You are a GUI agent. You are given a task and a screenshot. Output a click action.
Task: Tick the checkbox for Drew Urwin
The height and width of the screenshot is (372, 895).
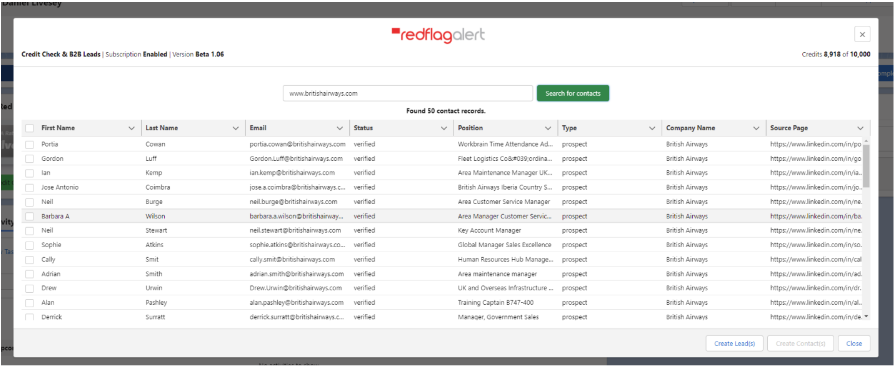tap(30, 288)
